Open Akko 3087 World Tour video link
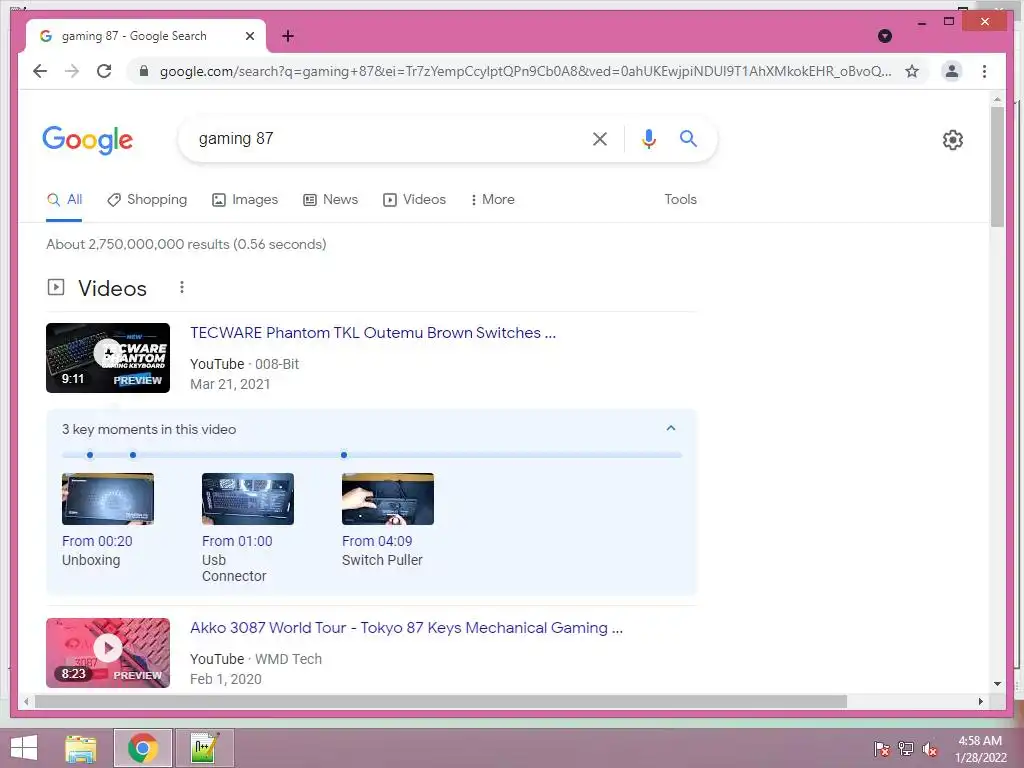This screenshot has height=768, width=1024. (x=406, y=628)
